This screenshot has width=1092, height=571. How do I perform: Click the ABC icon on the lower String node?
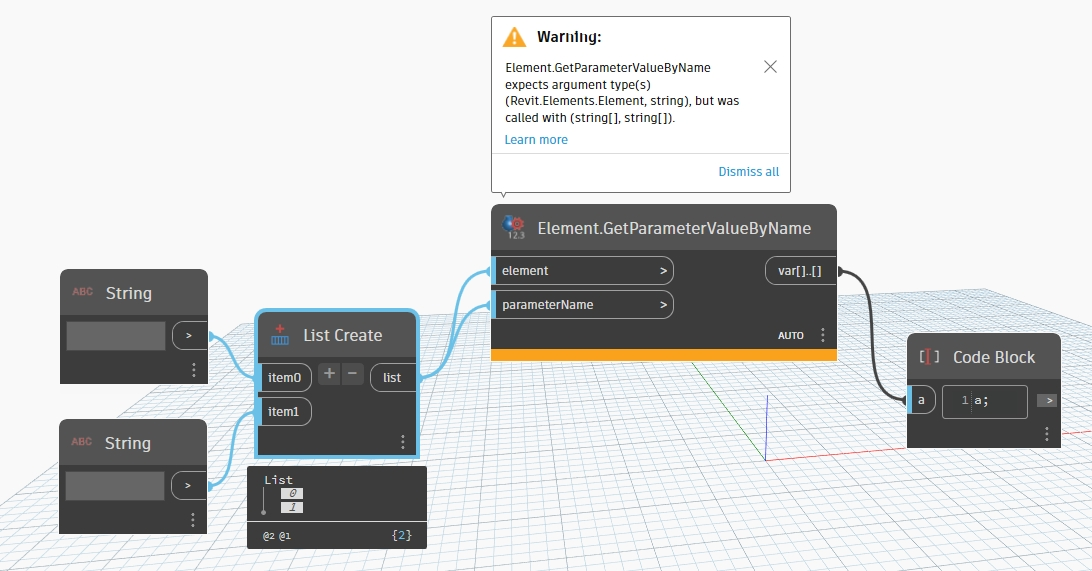click(x=82, y=442)
